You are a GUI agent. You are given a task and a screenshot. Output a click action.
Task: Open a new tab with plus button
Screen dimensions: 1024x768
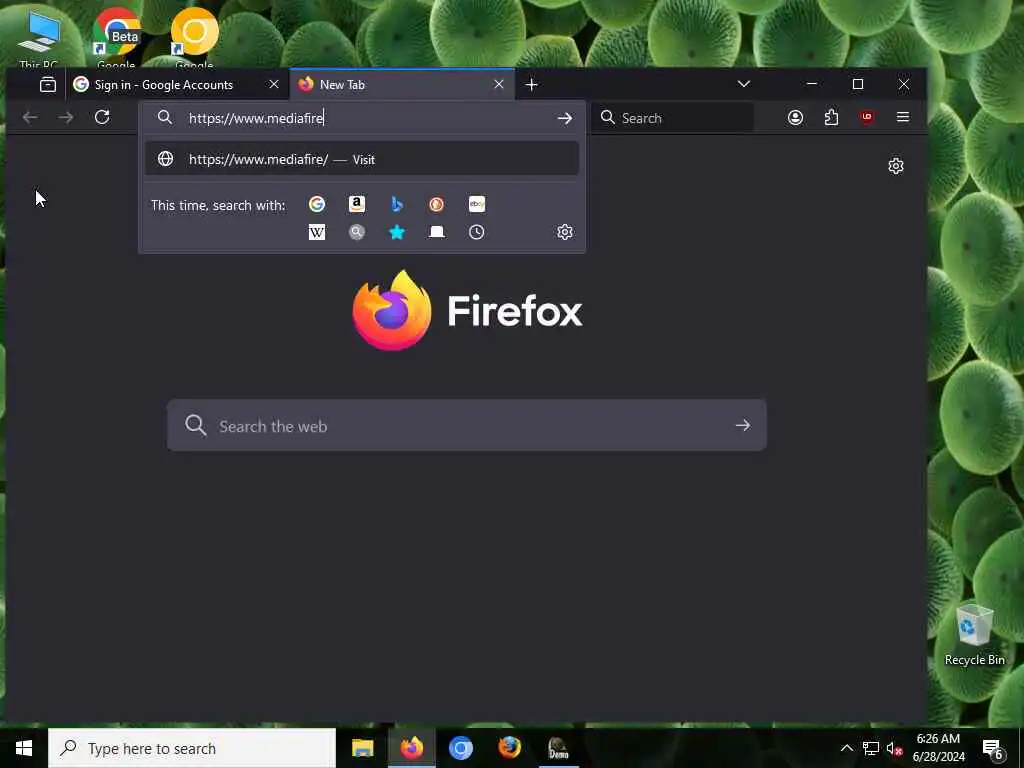click(532, 84)
